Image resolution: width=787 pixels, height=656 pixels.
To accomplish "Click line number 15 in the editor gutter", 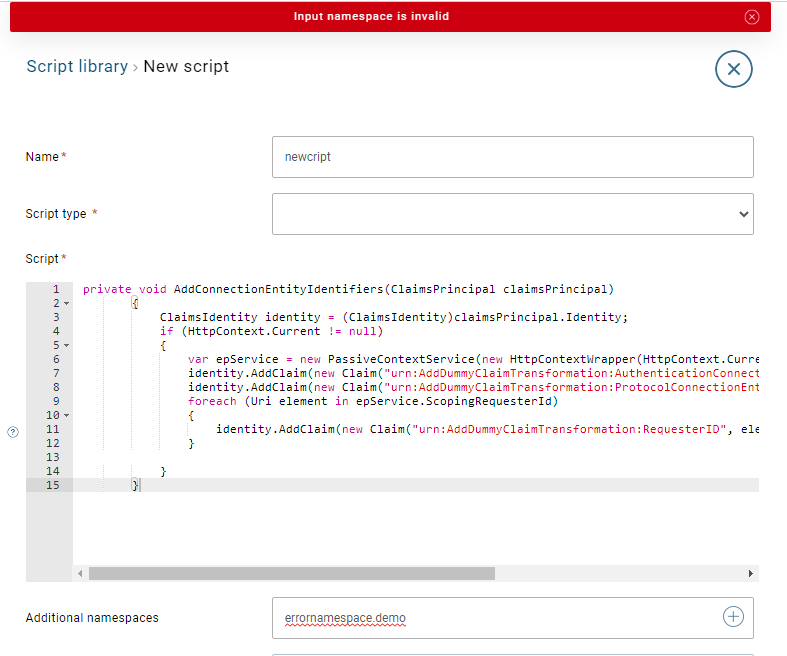I will (55, 485).
